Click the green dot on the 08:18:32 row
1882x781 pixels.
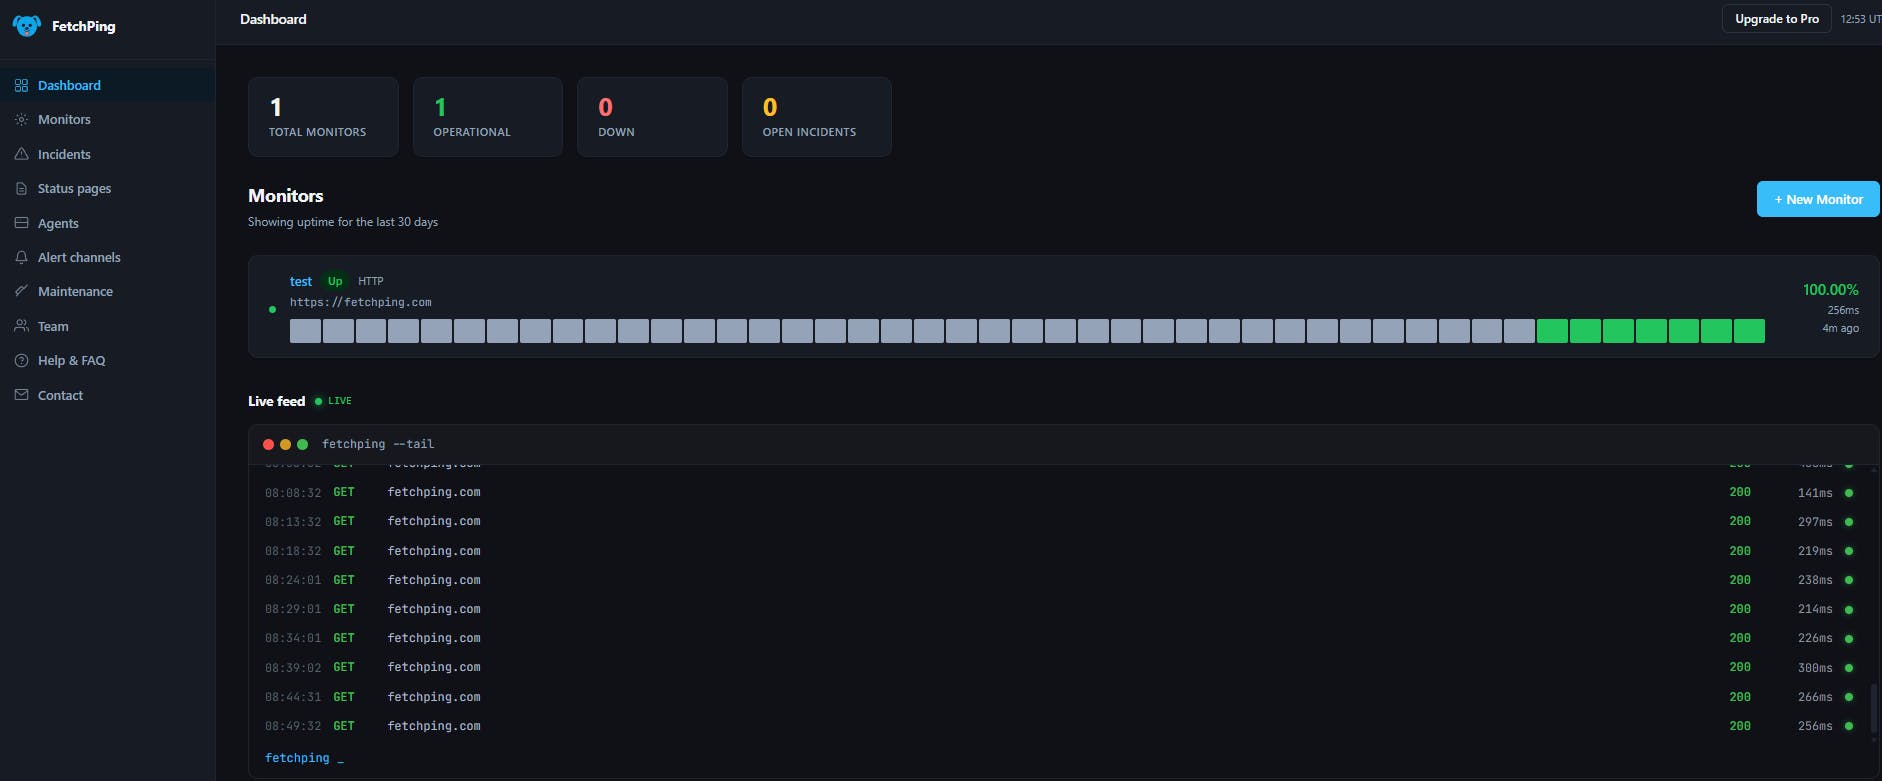pyautogui.click(x=1849, y=551)
